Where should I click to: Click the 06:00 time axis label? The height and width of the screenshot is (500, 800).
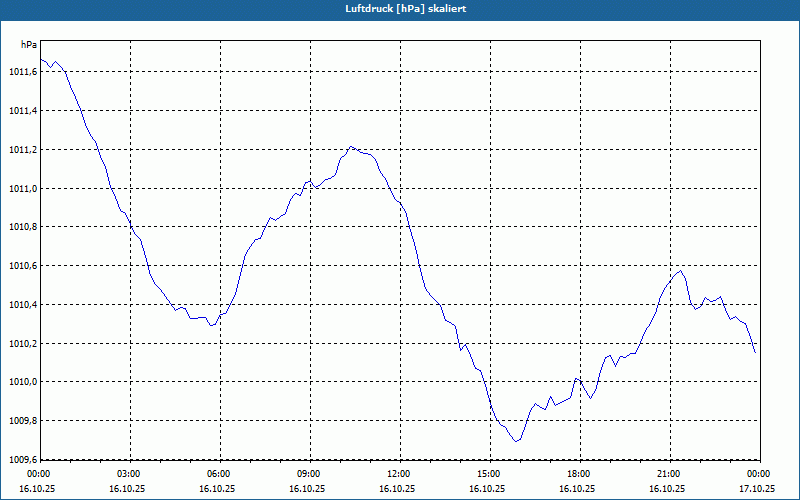coord(218,474)
